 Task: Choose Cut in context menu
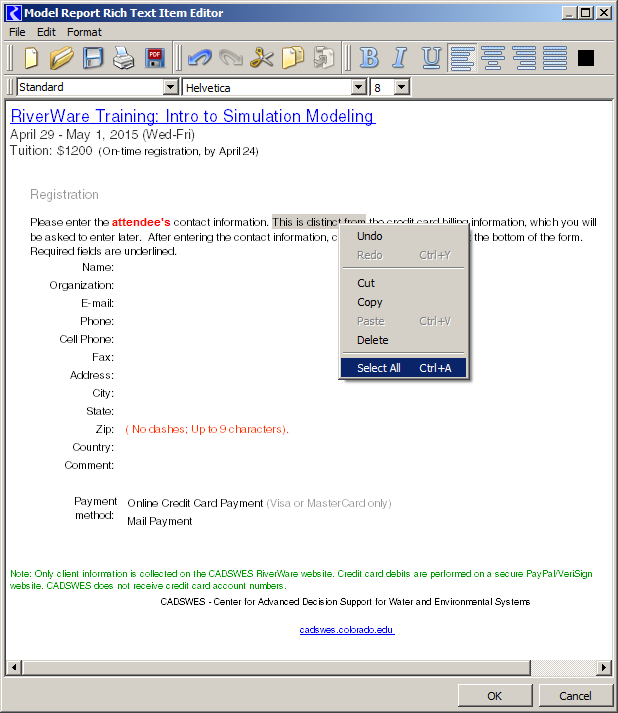pyautogui.click(x=403, y=283)
